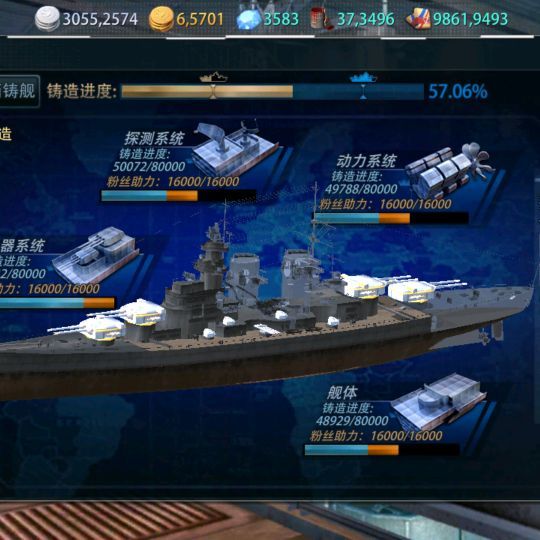Tap the blue diamond currency icon
The height and width of the screenshot is (540, 540).
tap(249, 19)
